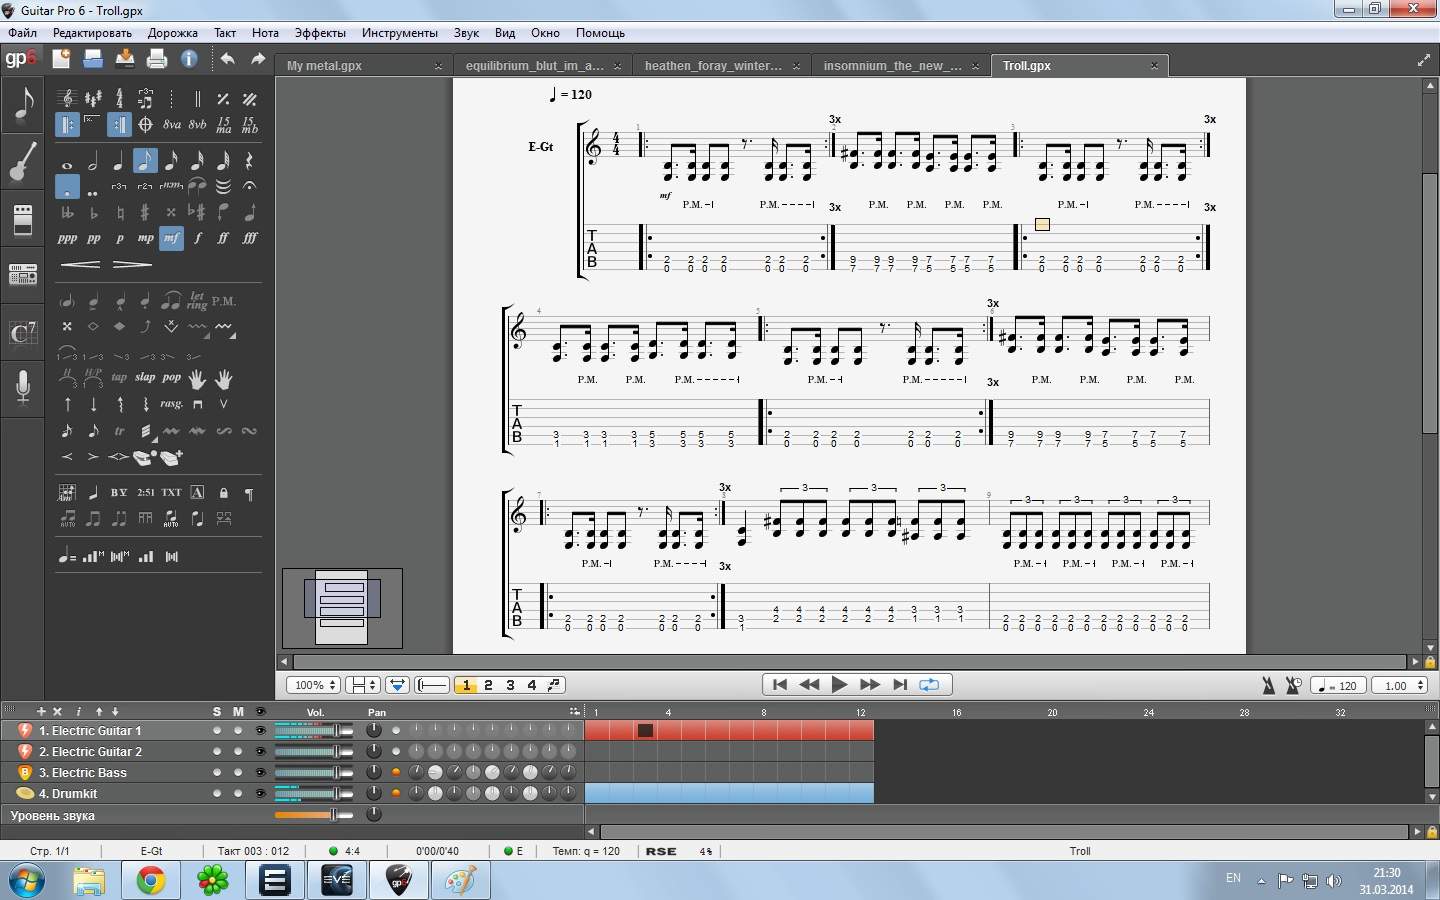Open the page layout mode dropdown

(x=362, y=685)
